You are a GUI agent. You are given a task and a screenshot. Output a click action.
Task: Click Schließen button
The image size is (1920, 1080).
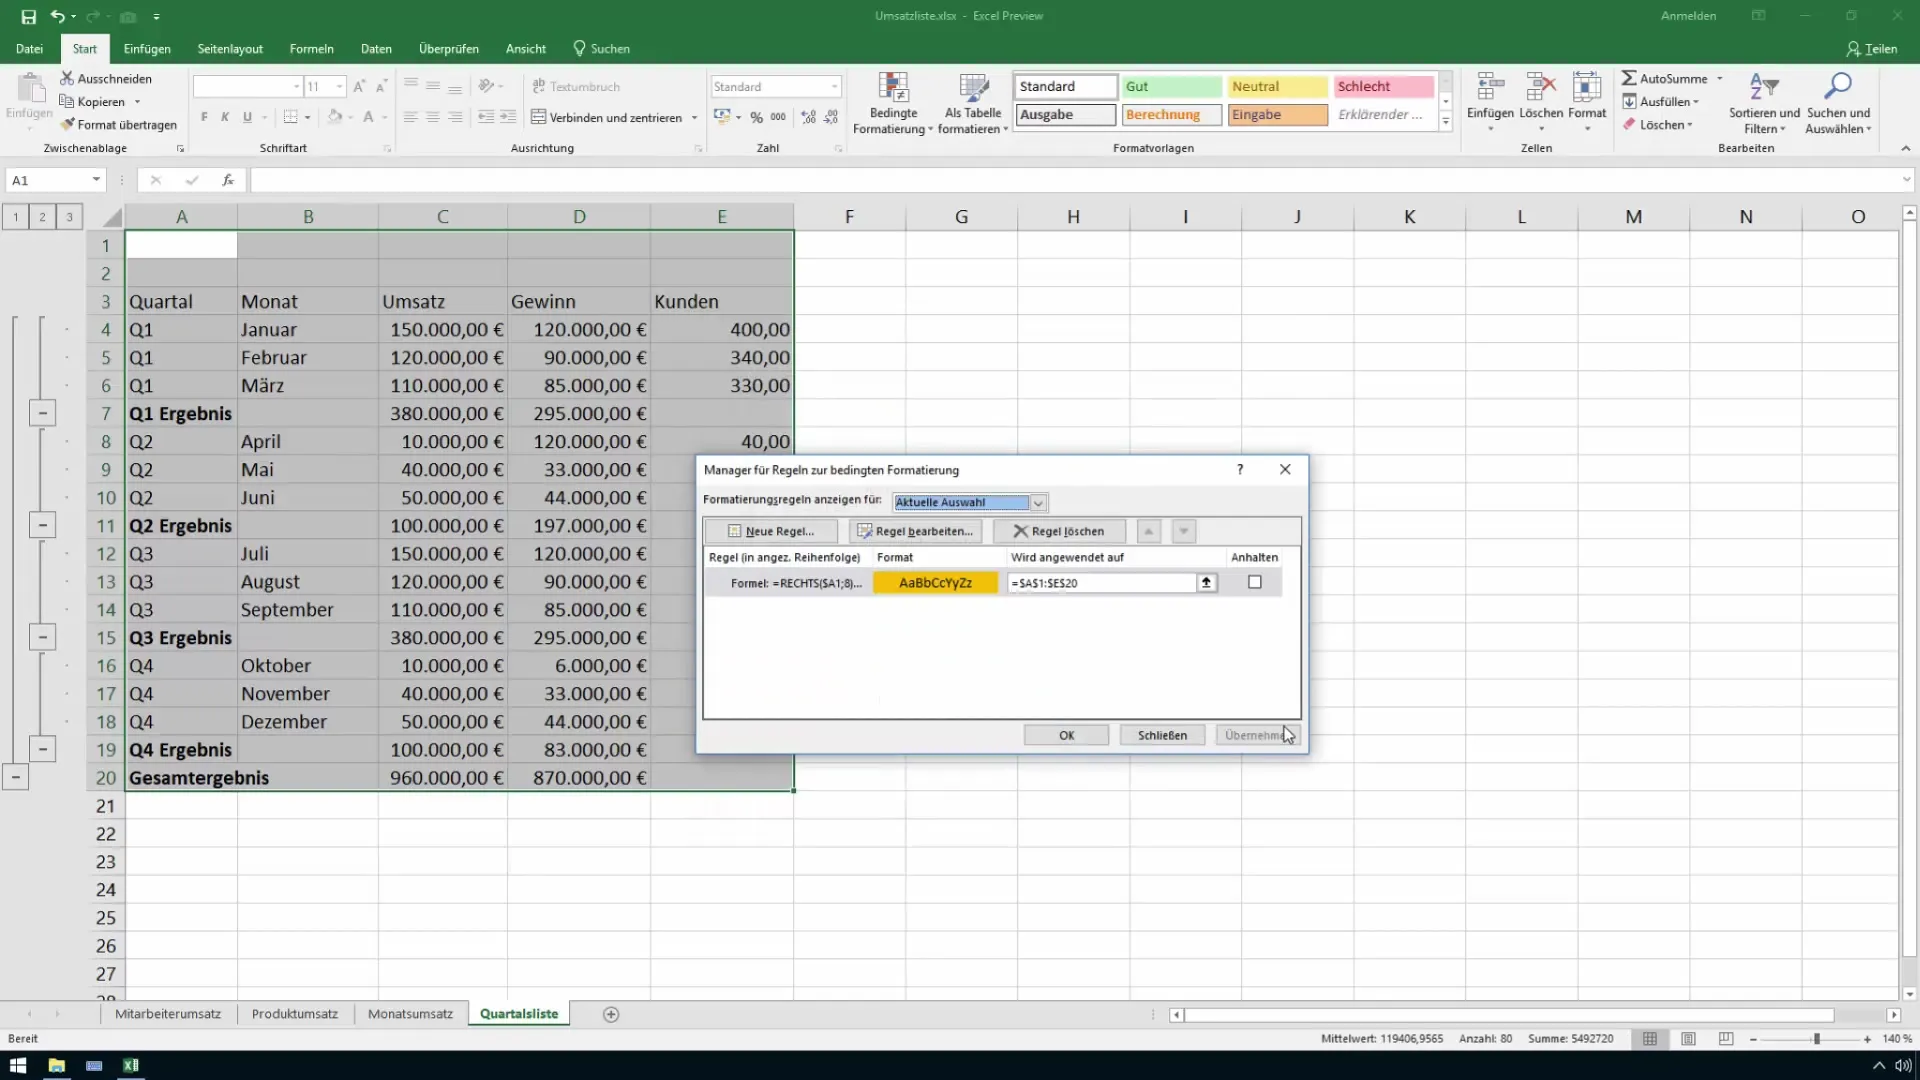pyautogui.click(x=1162, y=735)
